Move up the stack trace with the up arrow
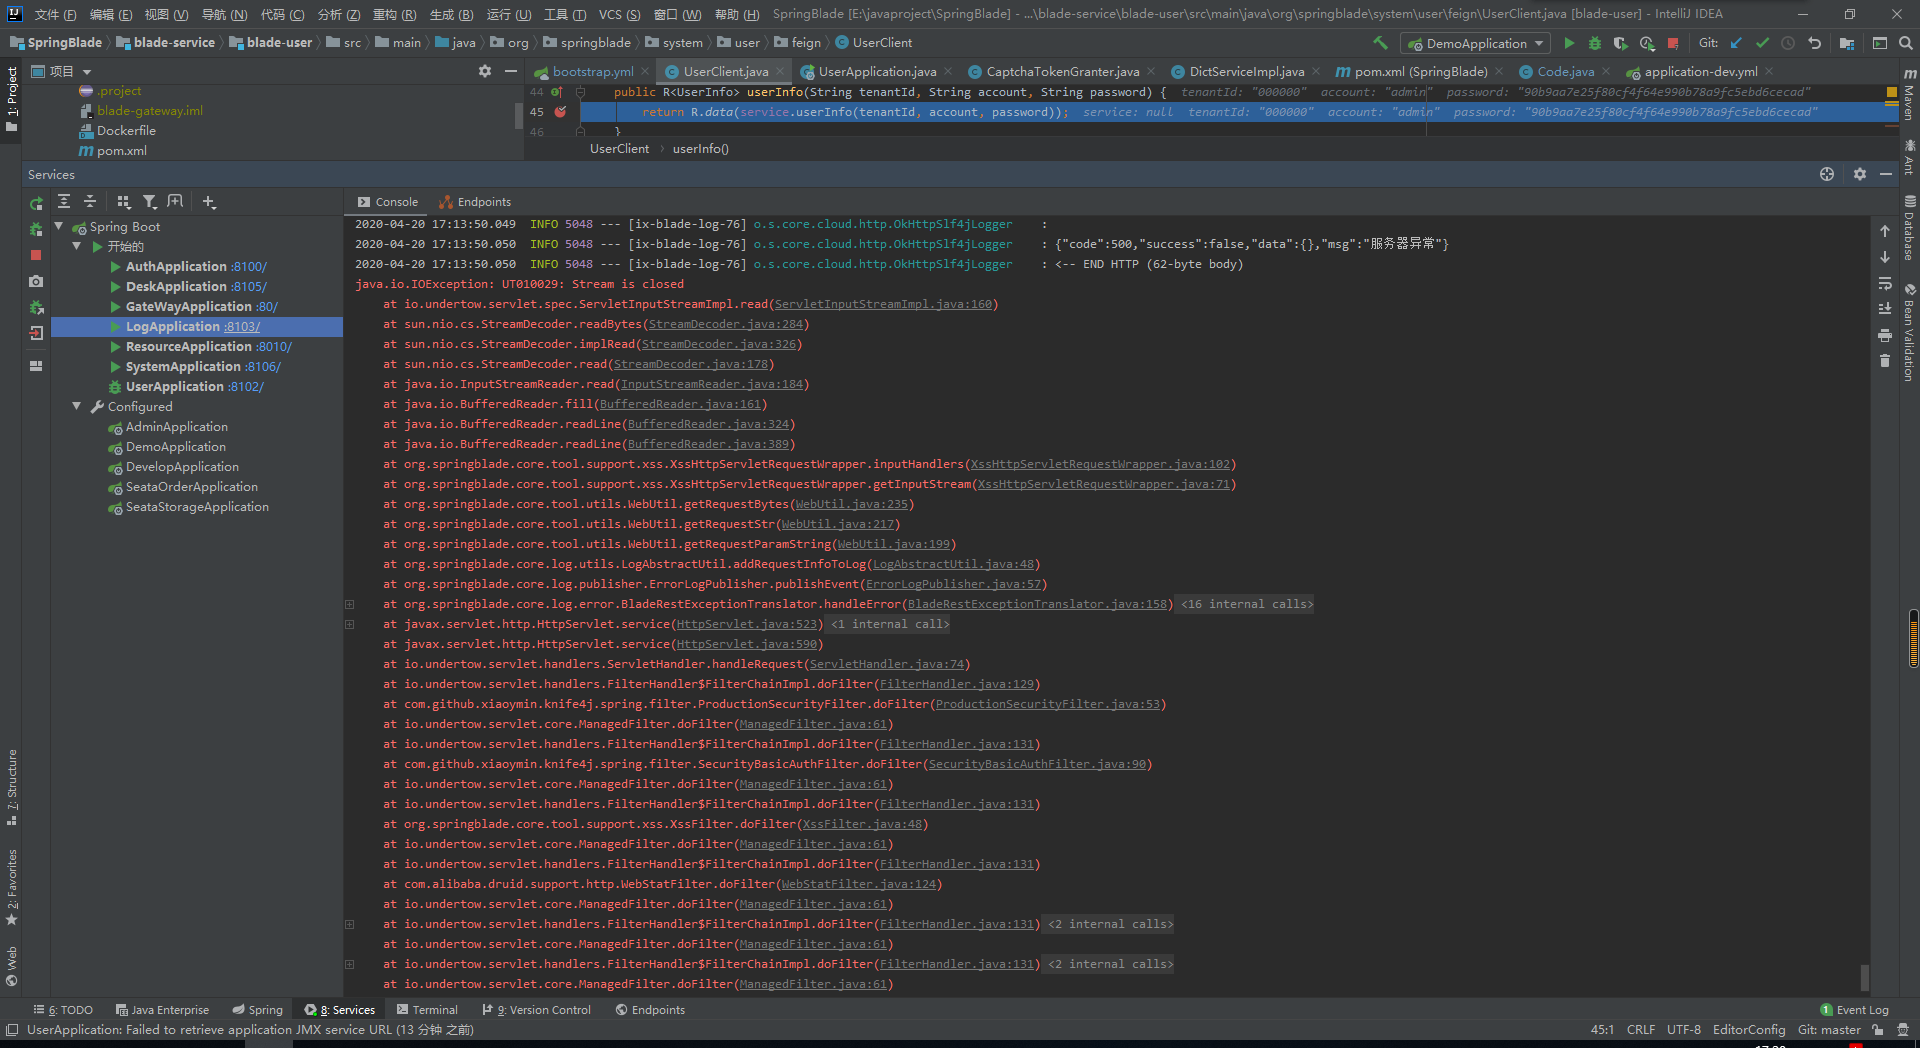 pos(1885,231)
